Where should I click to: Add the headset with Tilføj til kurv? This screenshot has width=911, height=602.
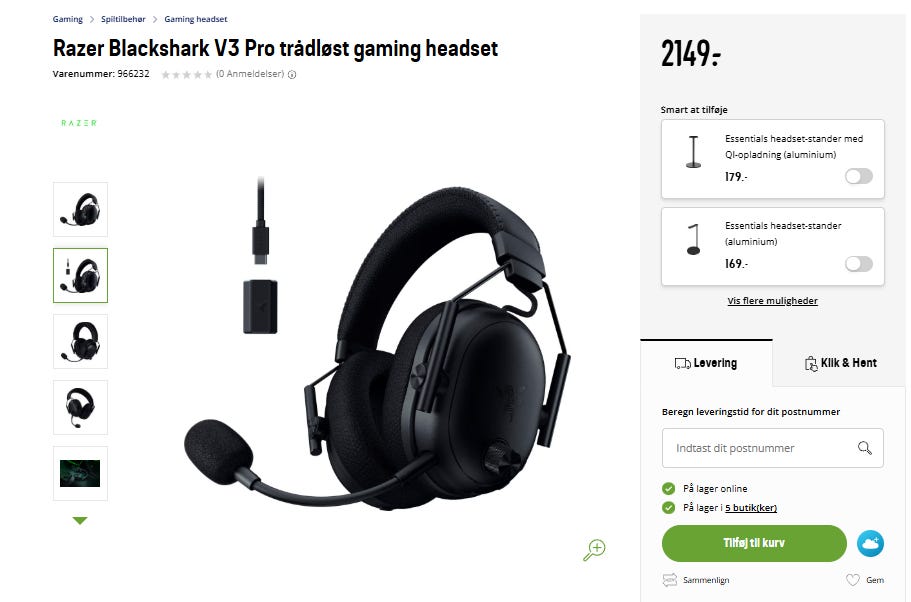tap(754, 543)
